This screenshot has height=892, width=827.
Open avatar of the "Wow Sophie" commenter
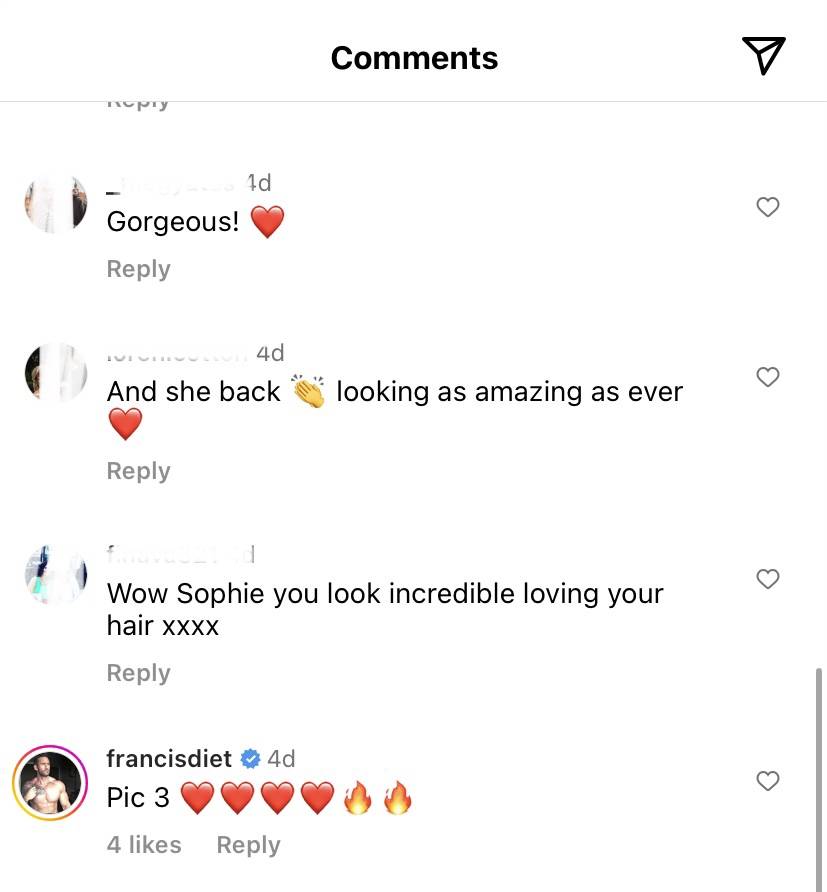coord(56,575)
